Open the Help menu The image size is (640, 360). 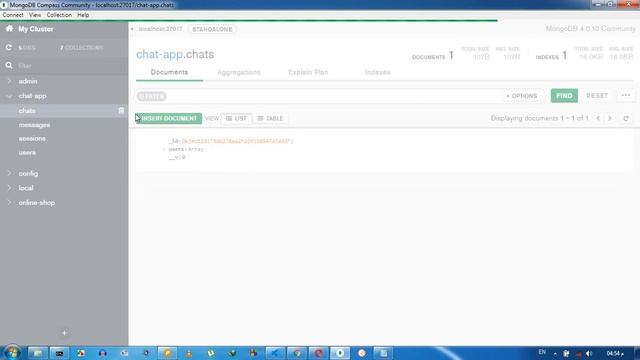pyautogui.click(x=83, y=15)
